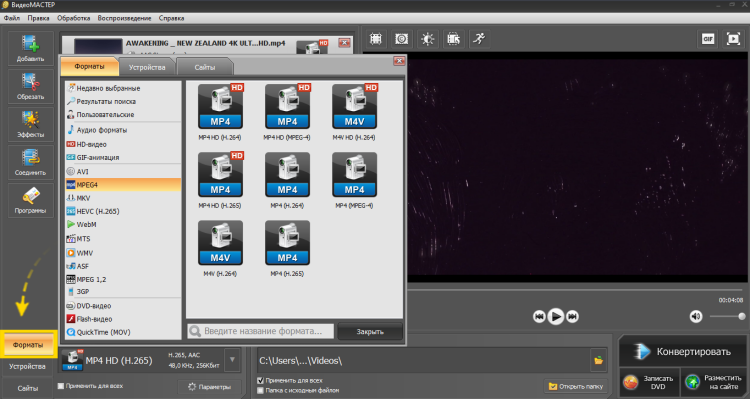Toggle Применить для всех under output path
This screenshot has height=399, width=750.
260,380
